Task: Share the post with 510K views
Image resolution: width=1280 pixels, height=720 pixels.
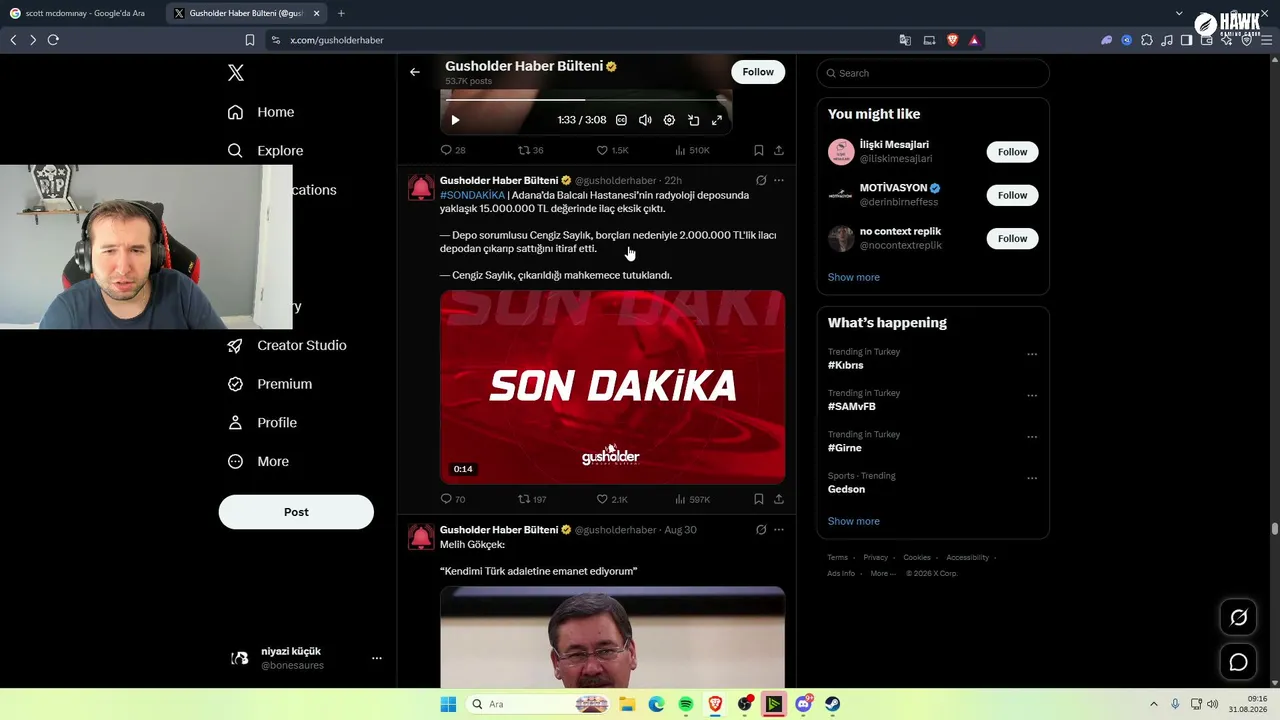Action: (779, 150)
